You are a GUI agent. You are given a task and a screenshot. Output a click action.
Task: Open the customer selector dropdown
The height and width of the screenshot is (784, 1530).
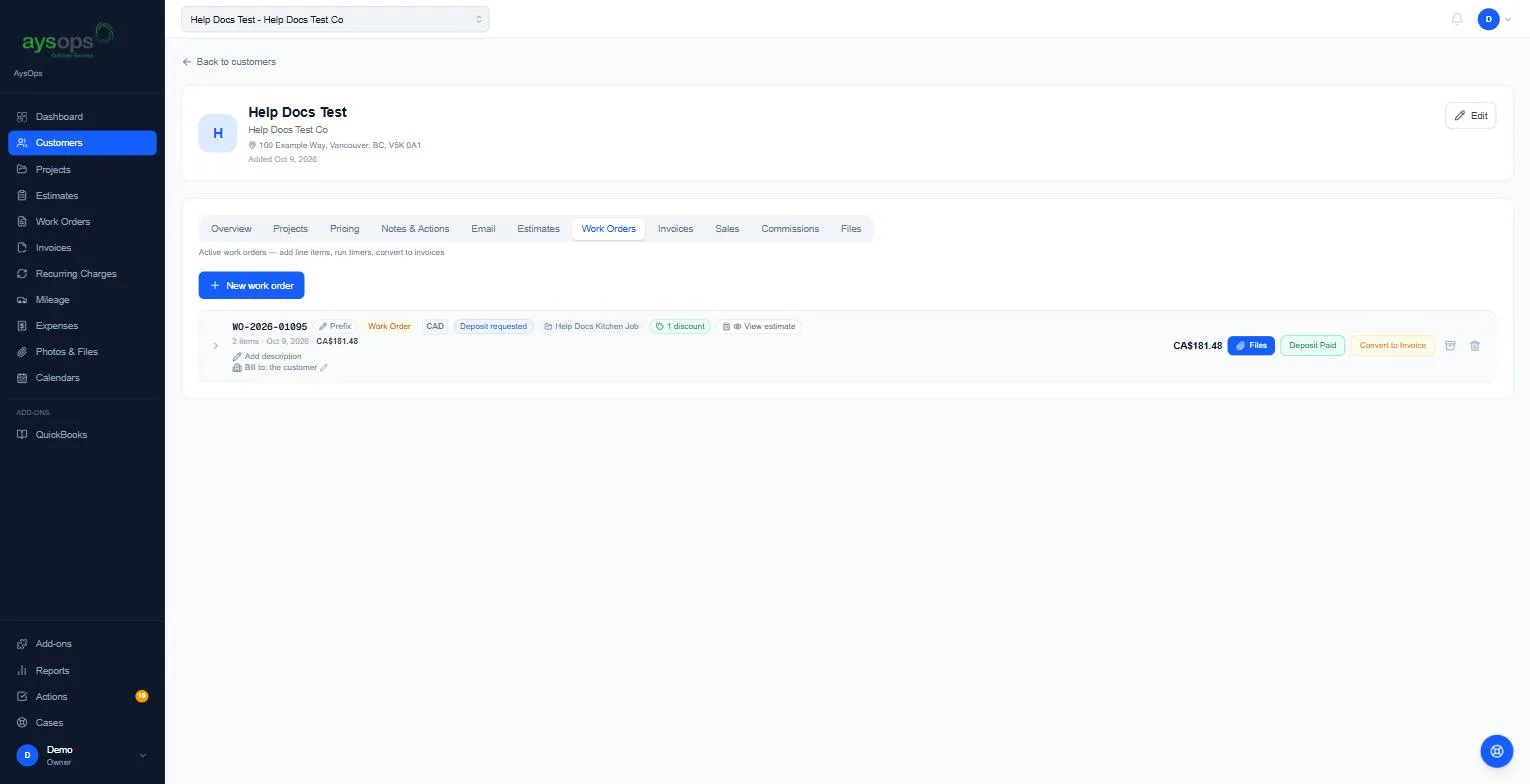pos(335,19)
